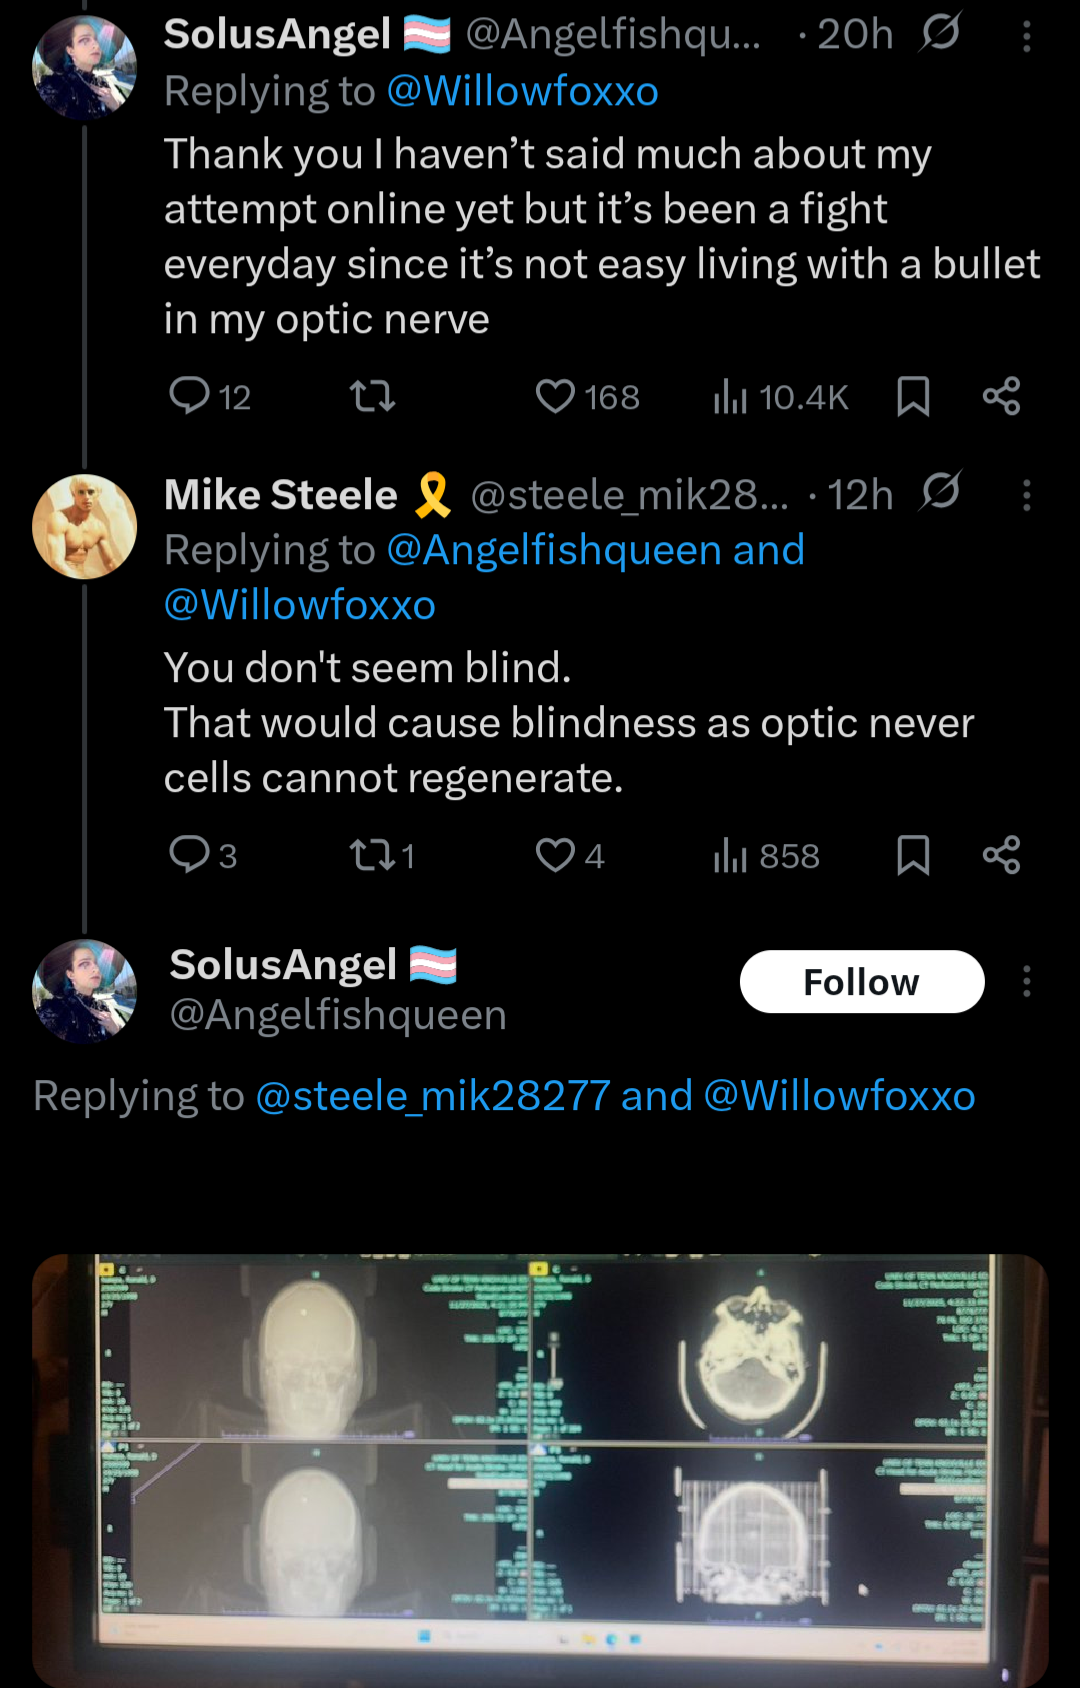Share Mike Steele's tweet
This screenshot has height=1688, width=1080.
click(x=1001, y=856)
